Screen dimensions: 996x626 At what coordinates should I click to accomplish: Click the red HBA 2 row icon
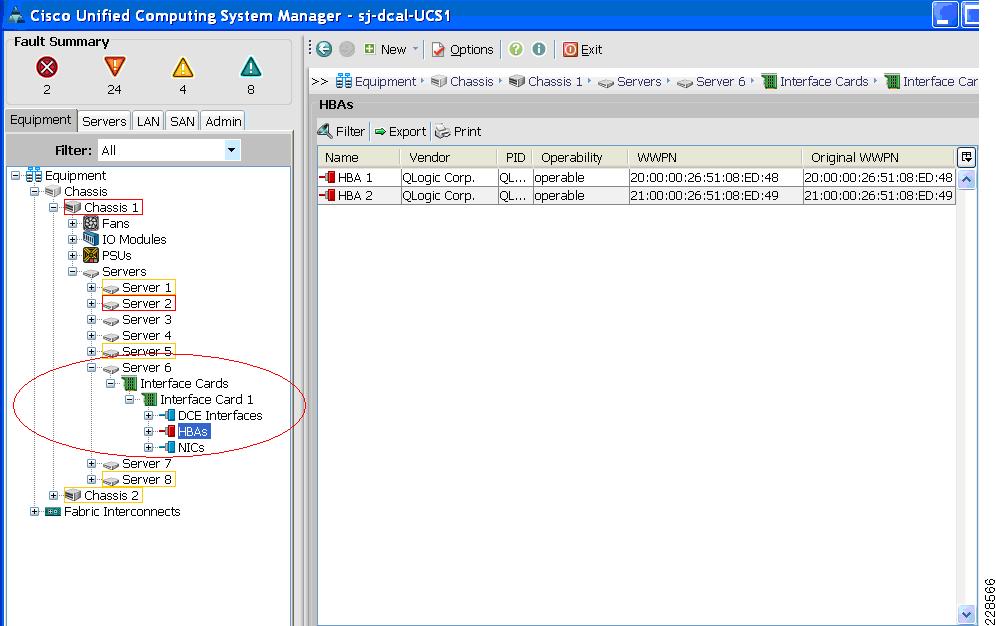tap(328, 196)
